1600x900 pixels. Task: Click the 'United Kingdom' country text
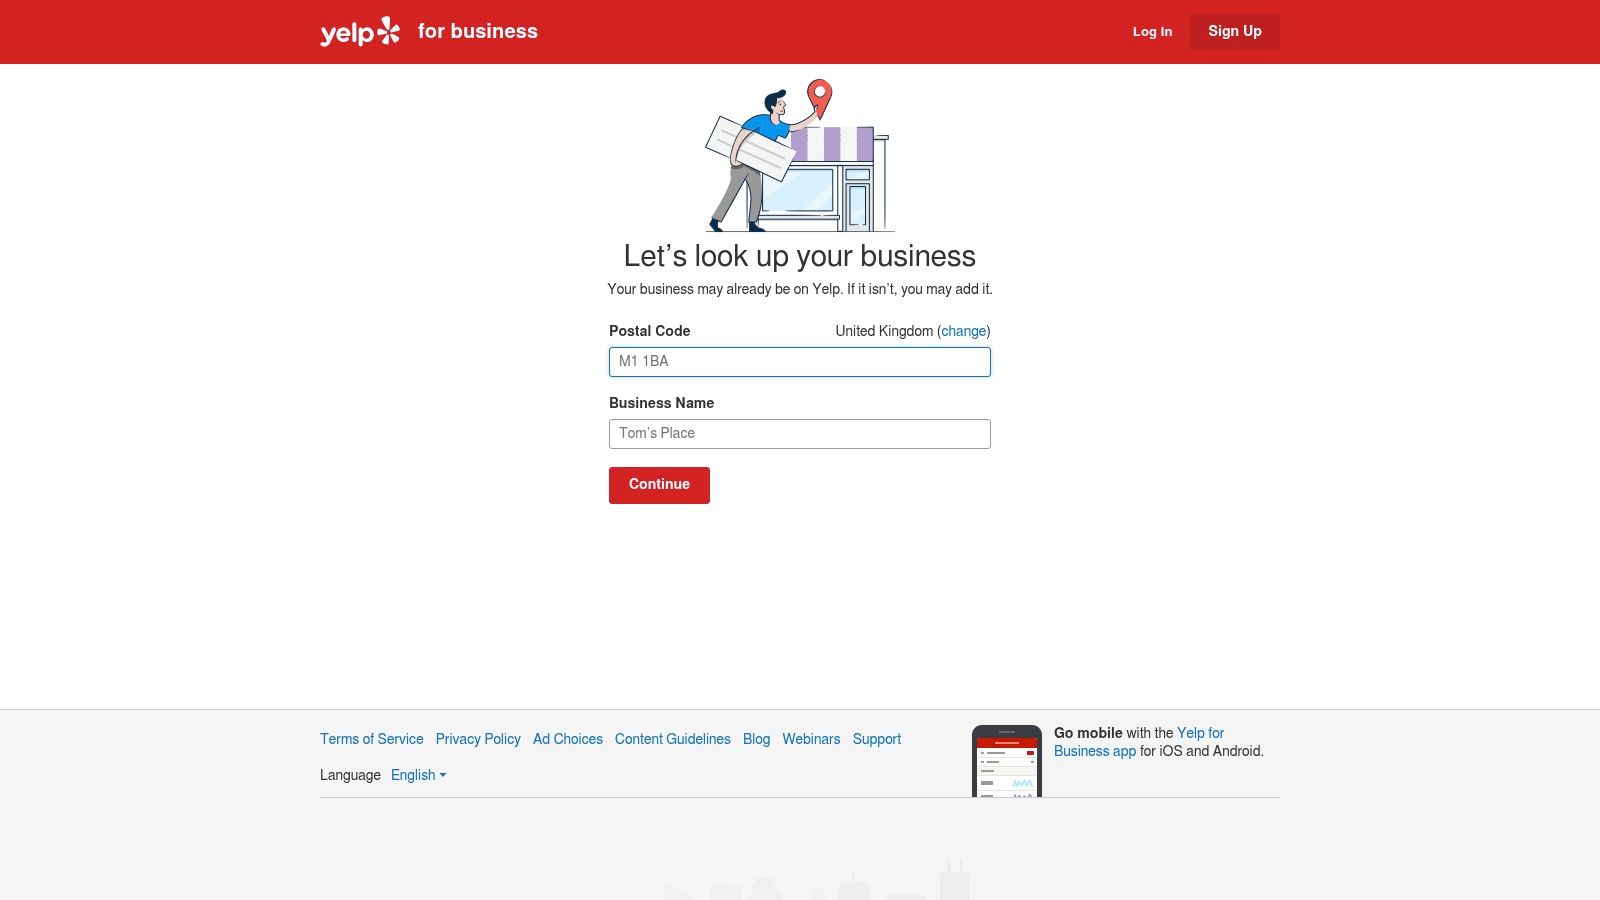point(884,331)
